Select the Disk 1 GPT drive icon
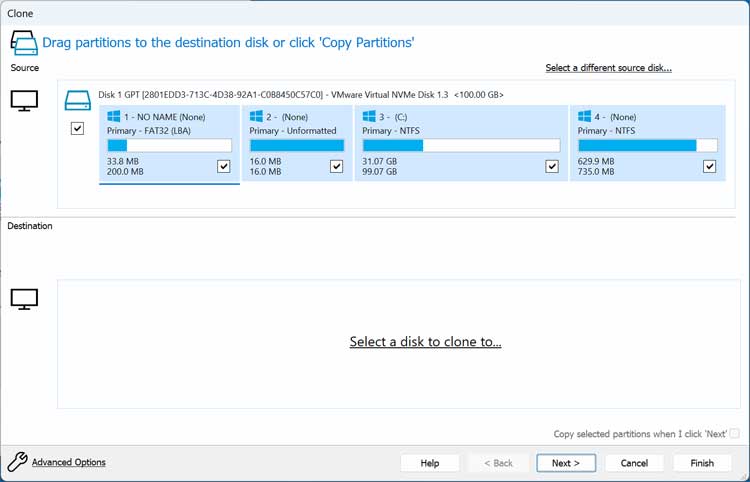The width and height of the screenshot is (750, 482). [77, 101]
